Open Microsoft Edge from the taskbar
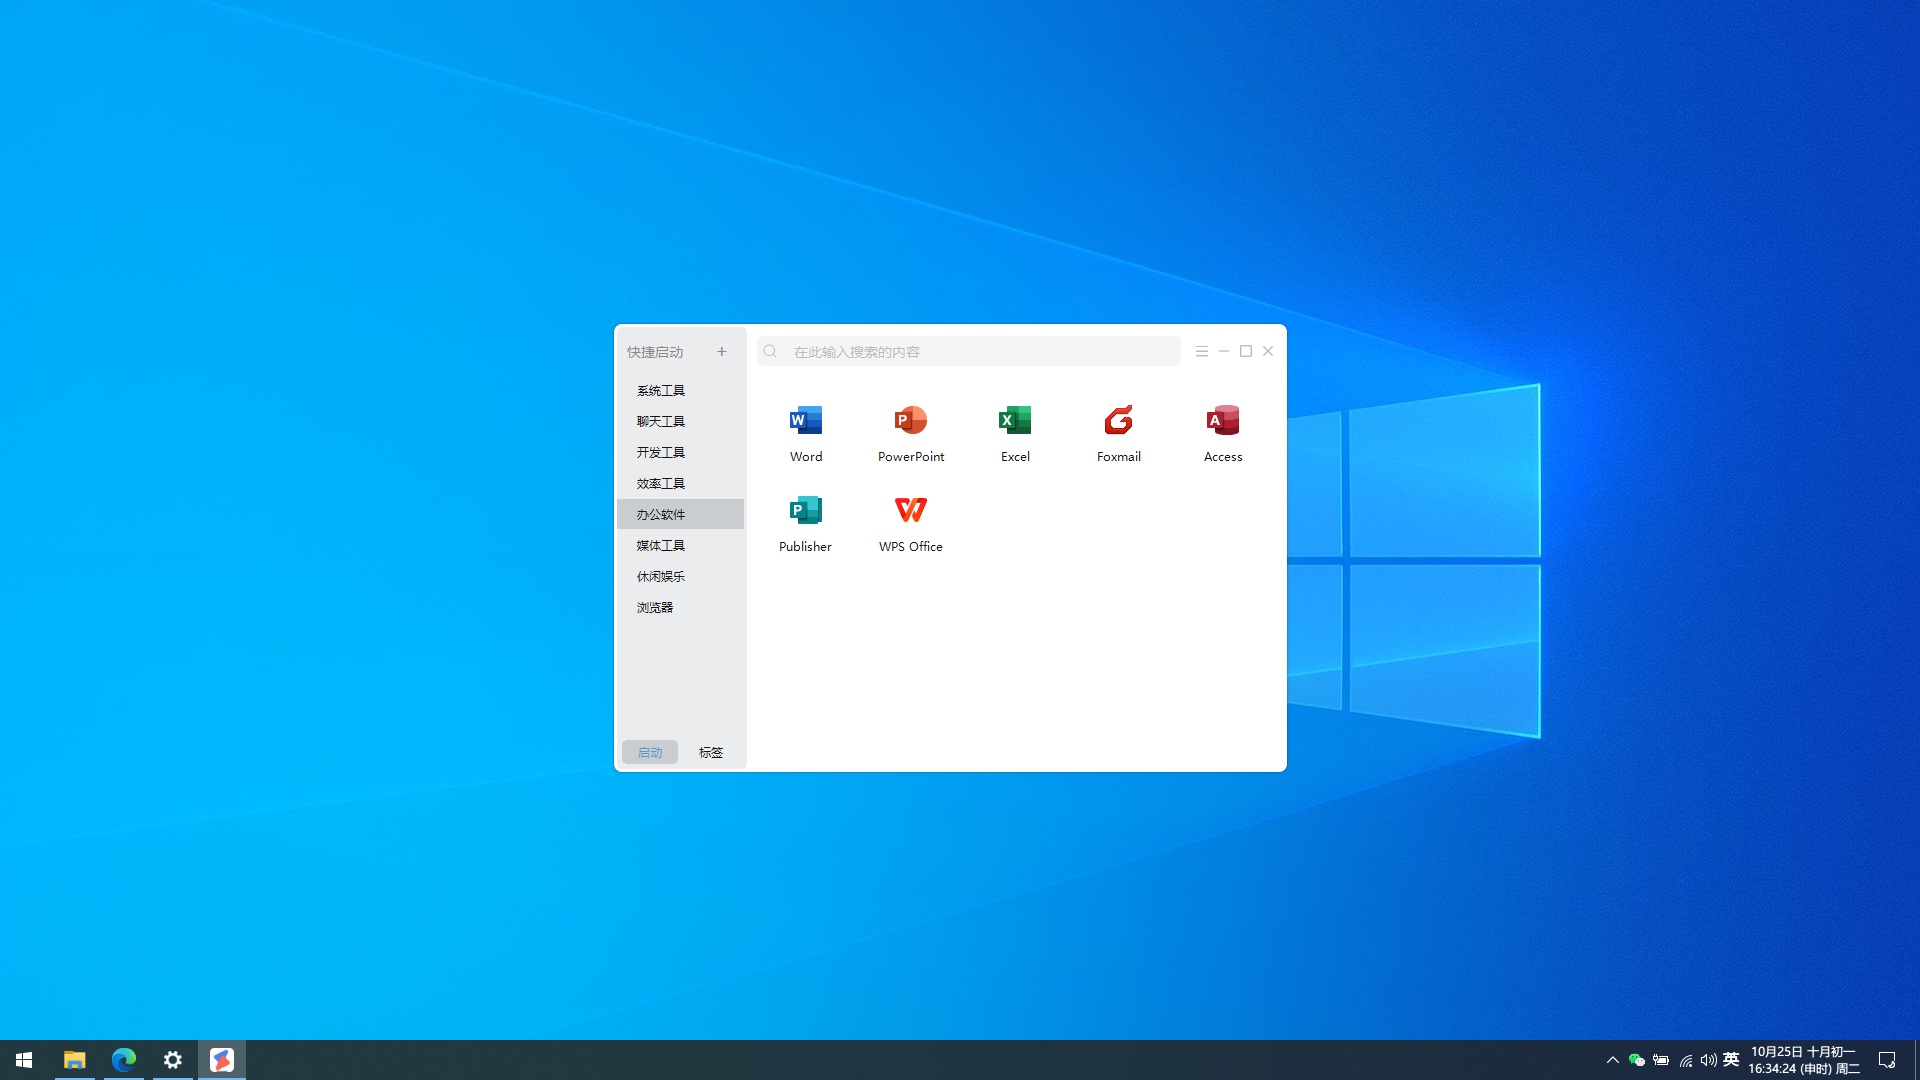Viewport: 1920px width, 1080px height. click(124, 1060)
